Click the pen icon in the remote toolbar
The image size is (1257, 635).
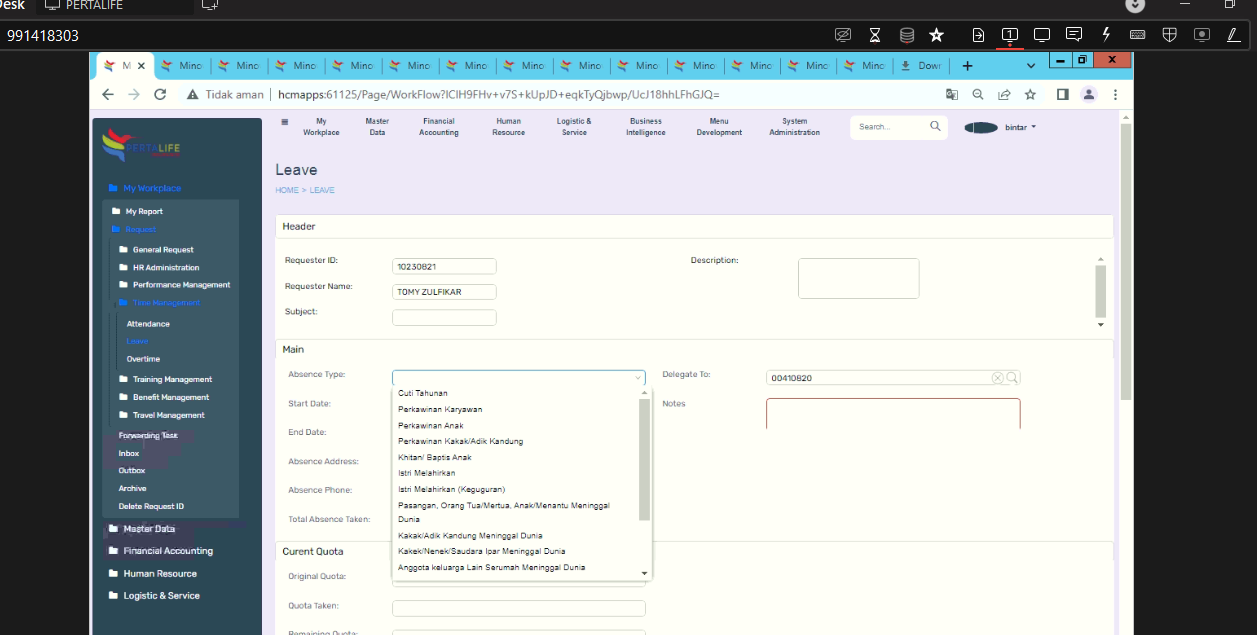1233,34
